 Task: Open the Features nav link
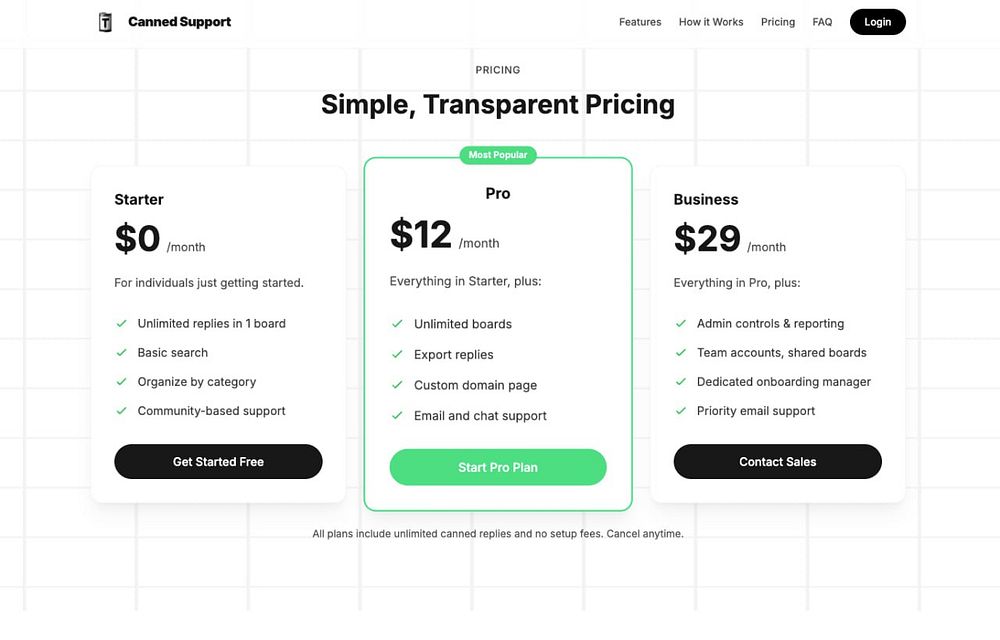coord(640,22)
